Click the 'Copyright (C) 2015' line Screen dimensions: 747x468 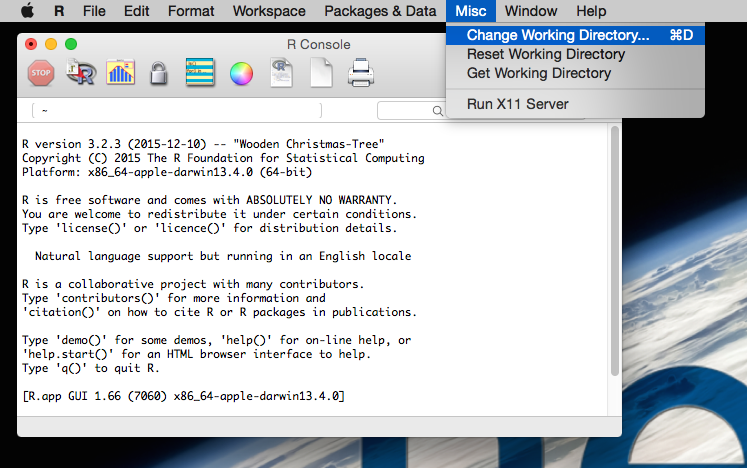223,158
